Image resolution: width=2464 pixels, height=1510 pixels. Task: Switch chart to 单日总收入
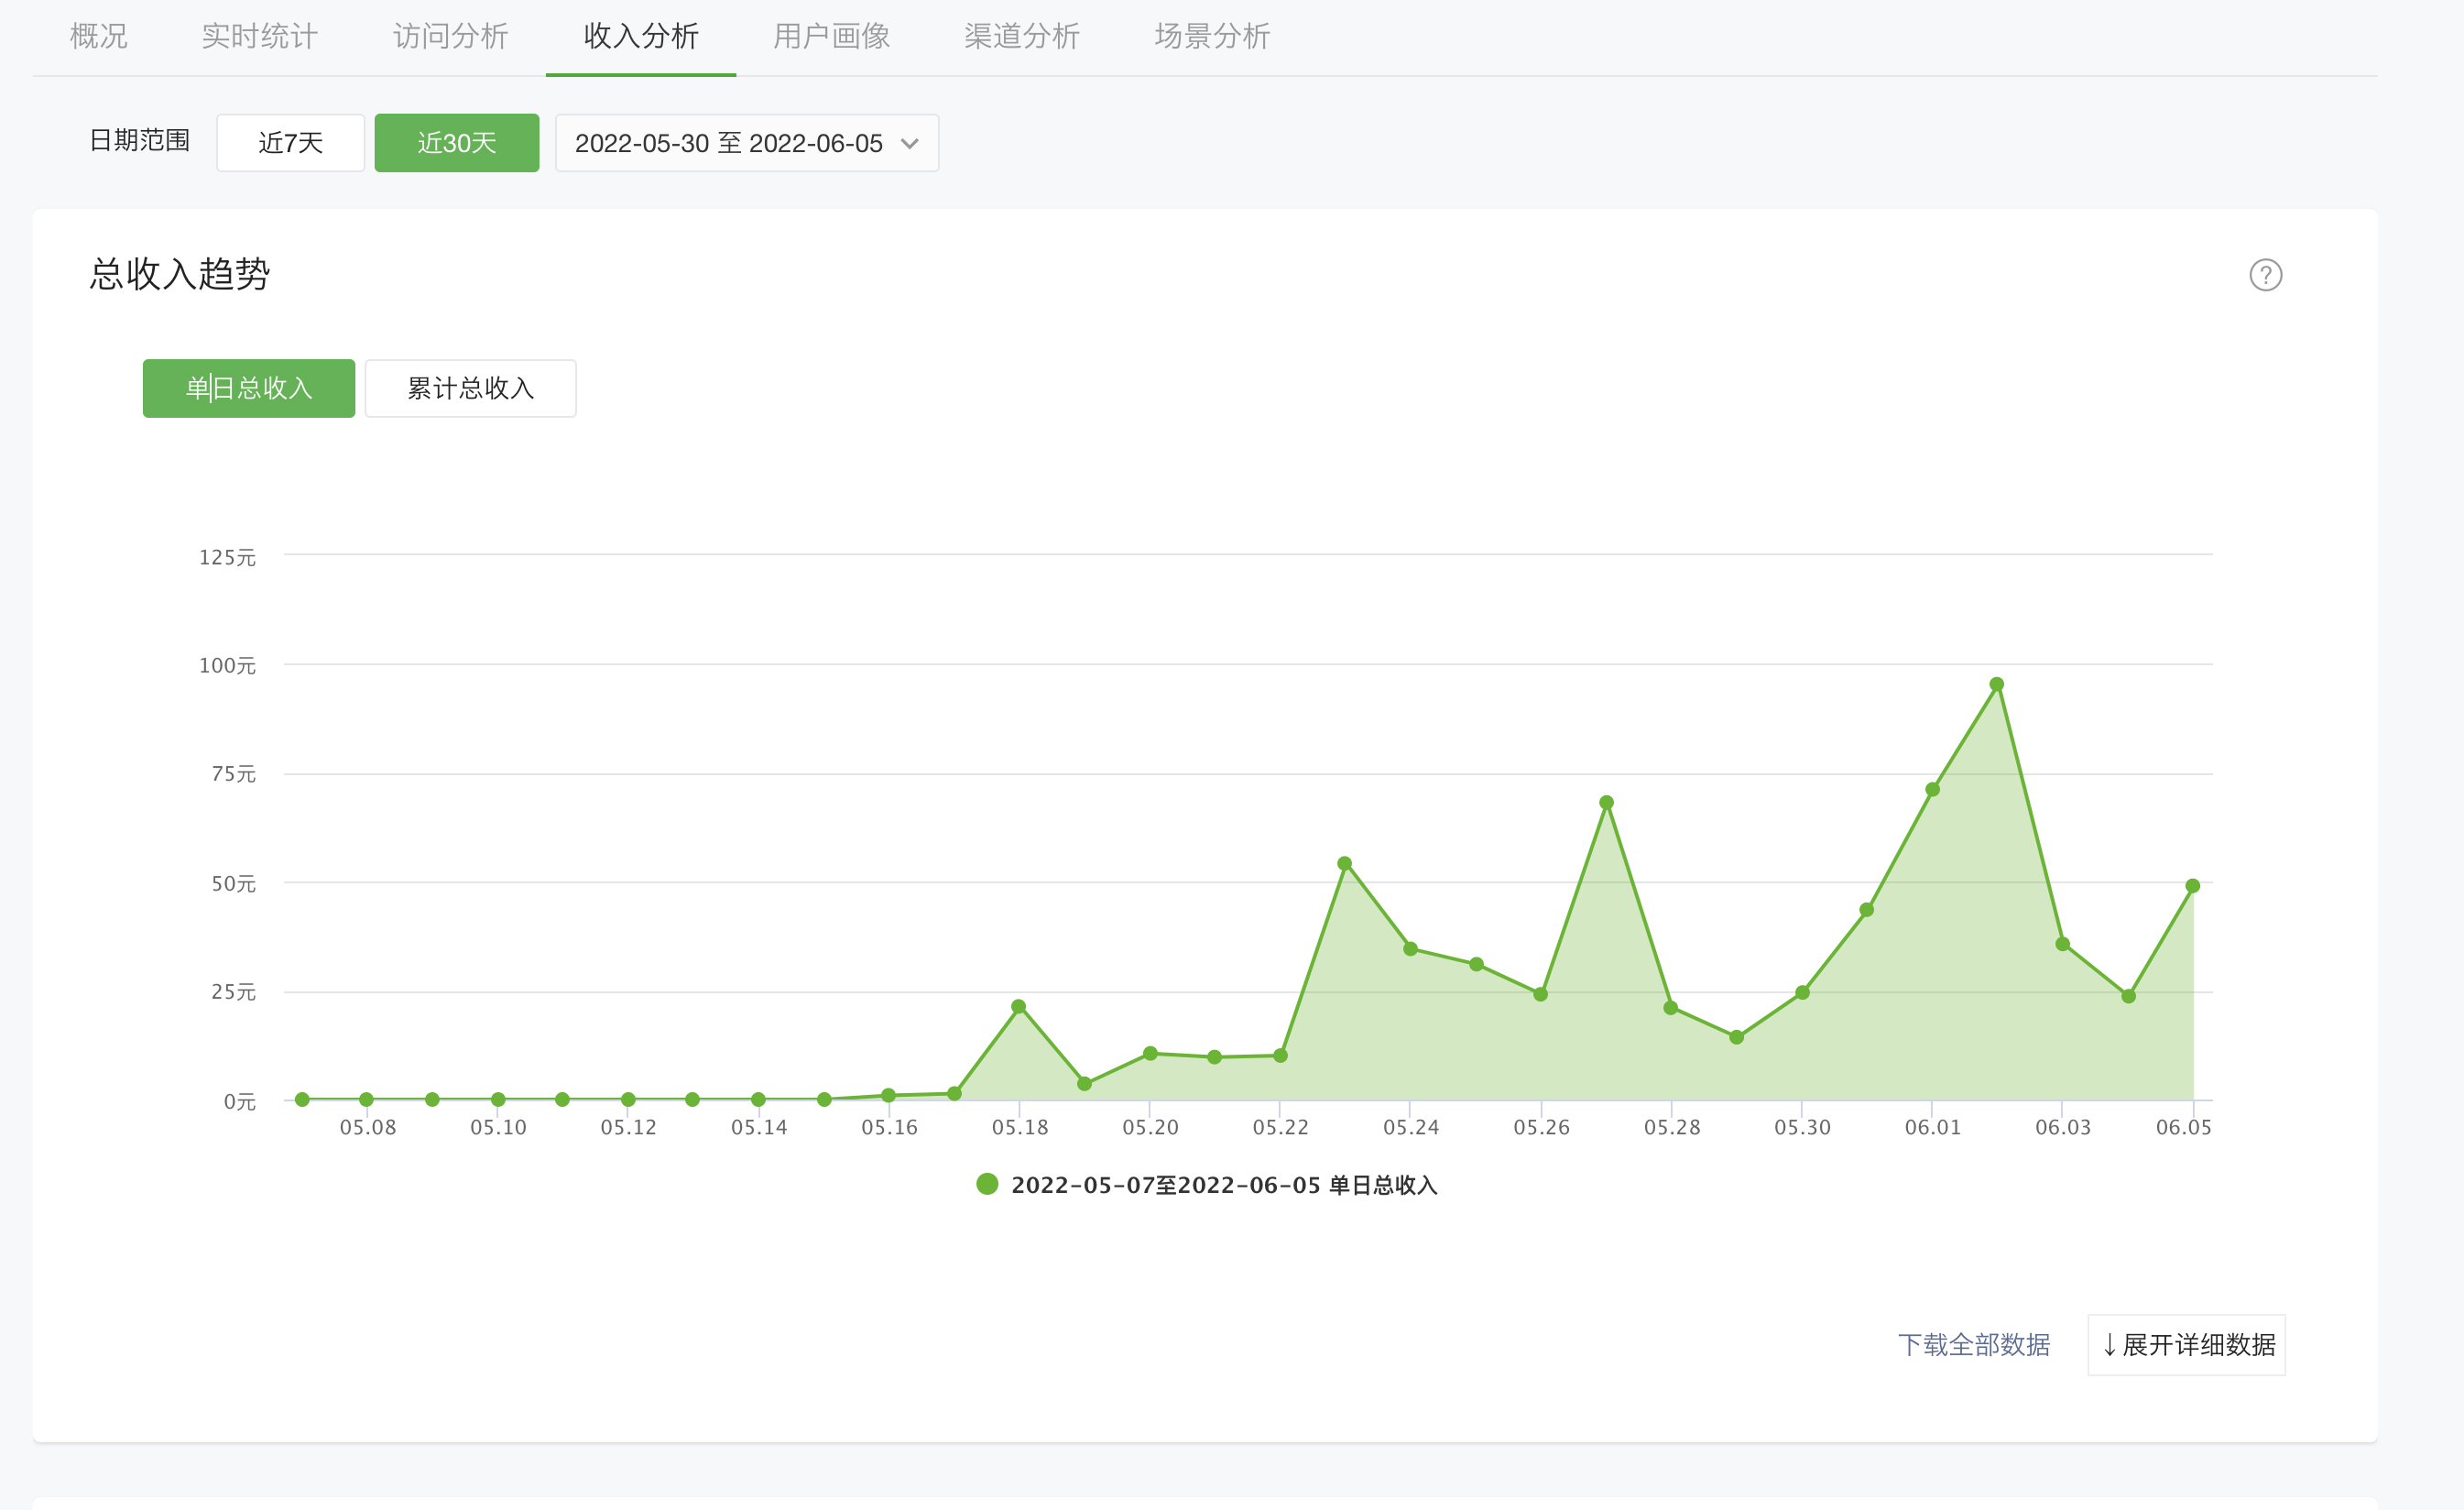click(248, 388)
